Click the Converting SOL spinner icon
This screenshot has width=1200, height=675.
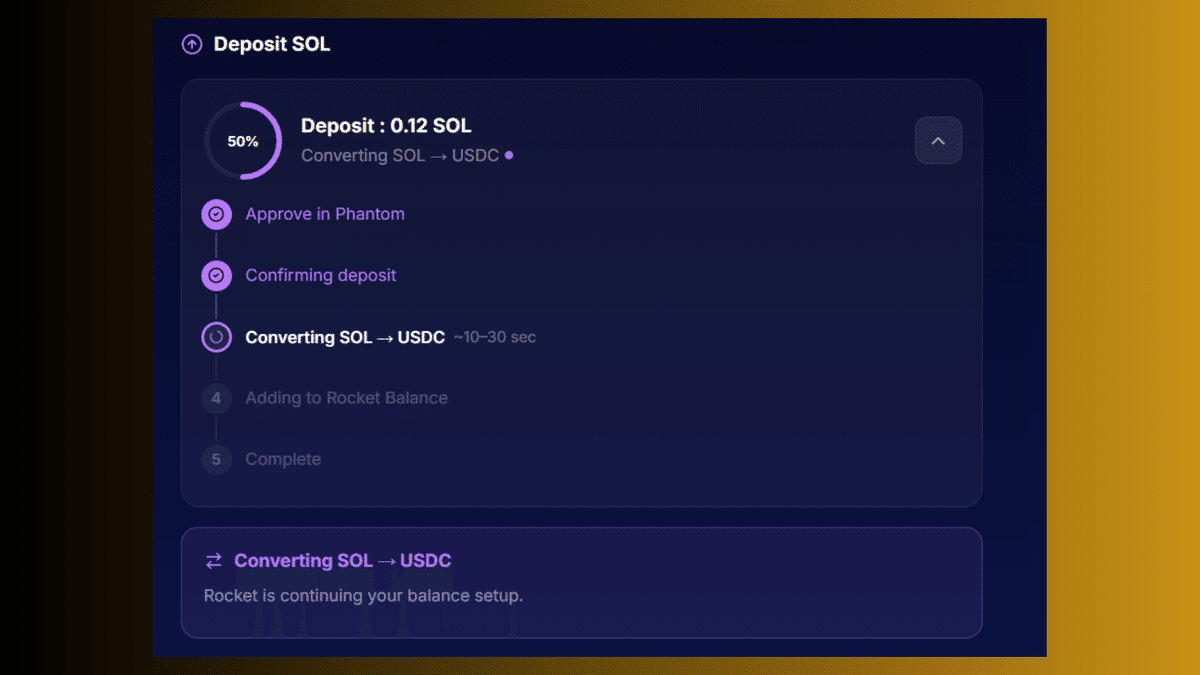click(216, 337)
